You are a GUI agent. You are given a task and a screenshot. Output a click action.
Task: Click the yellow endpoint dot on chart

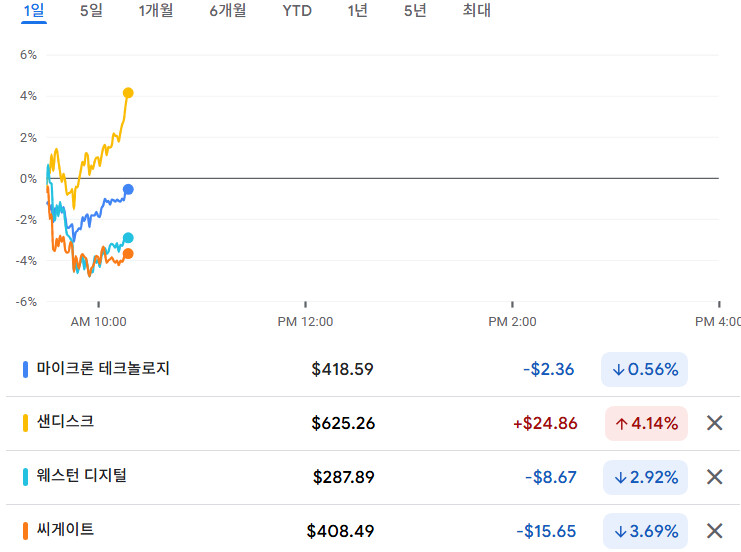point(128,93)
